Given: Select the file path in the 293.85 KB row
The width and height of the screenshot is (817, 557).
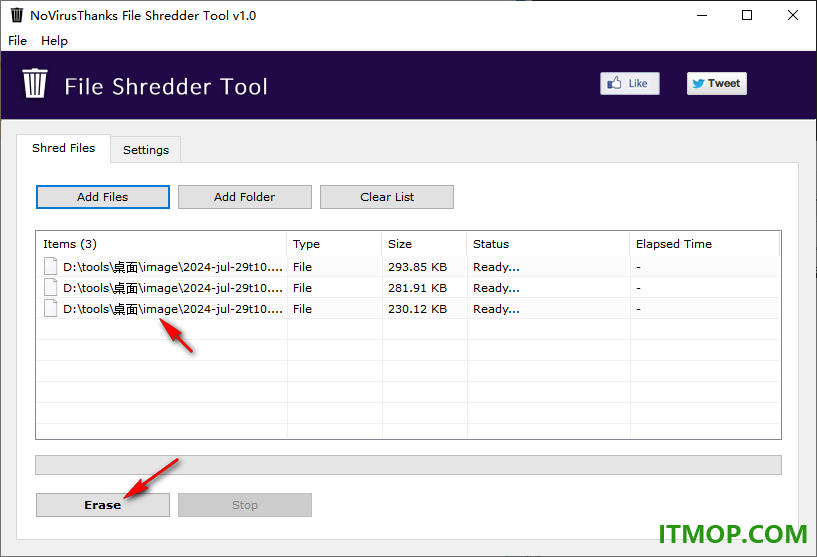Looking at the screenshot, I should click(172, 267).
